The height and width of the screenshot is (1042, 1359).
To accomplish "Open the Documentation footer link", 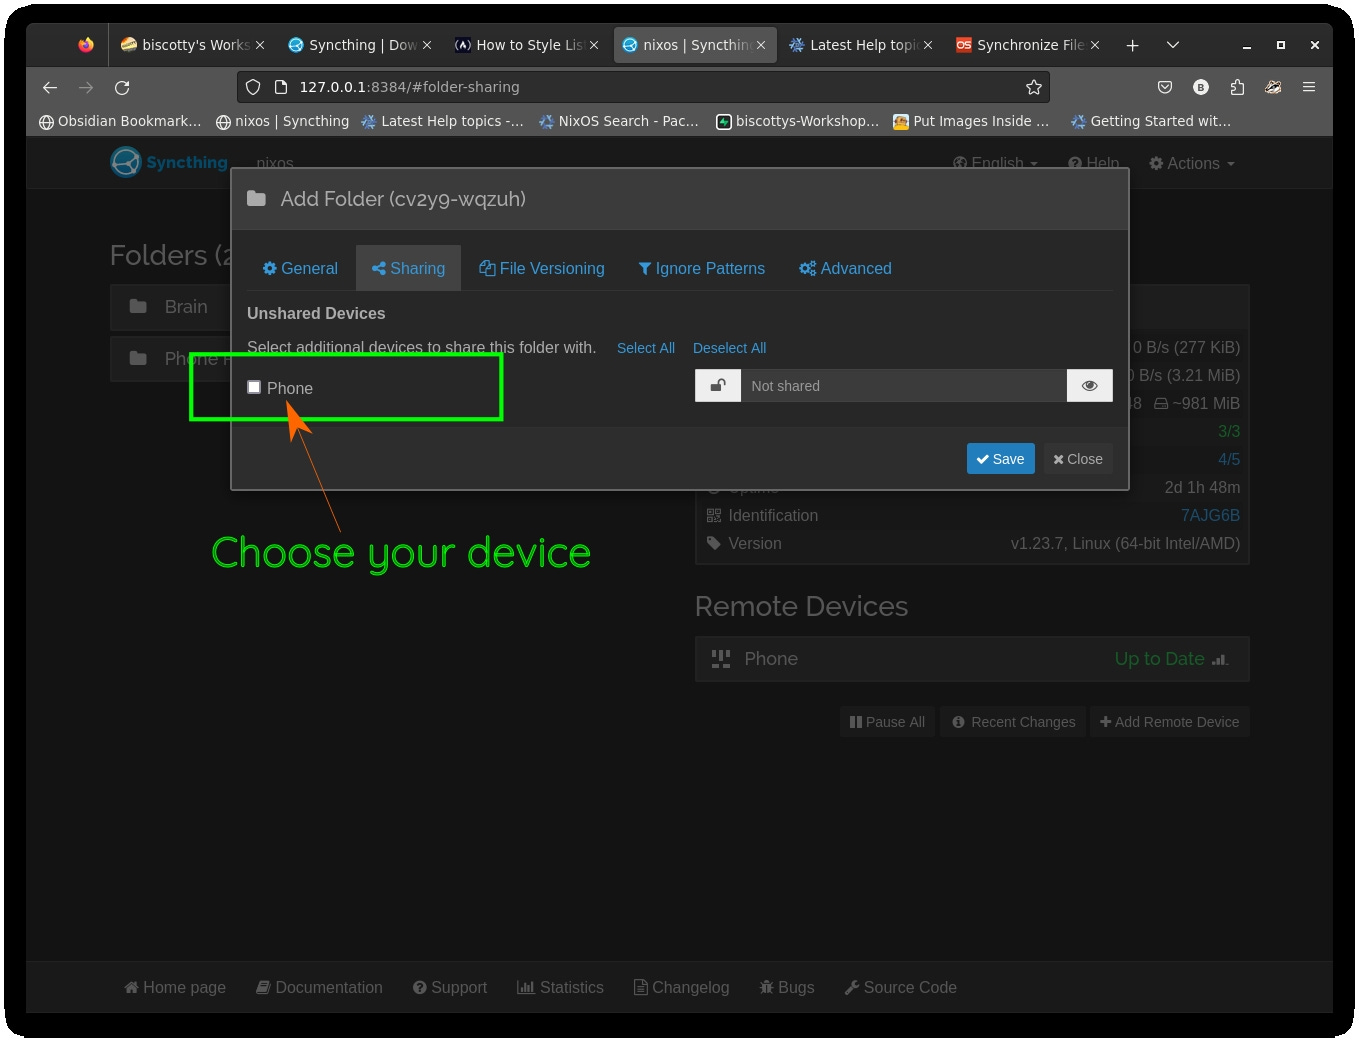I will pyautogui.click(x=319, y=987).
